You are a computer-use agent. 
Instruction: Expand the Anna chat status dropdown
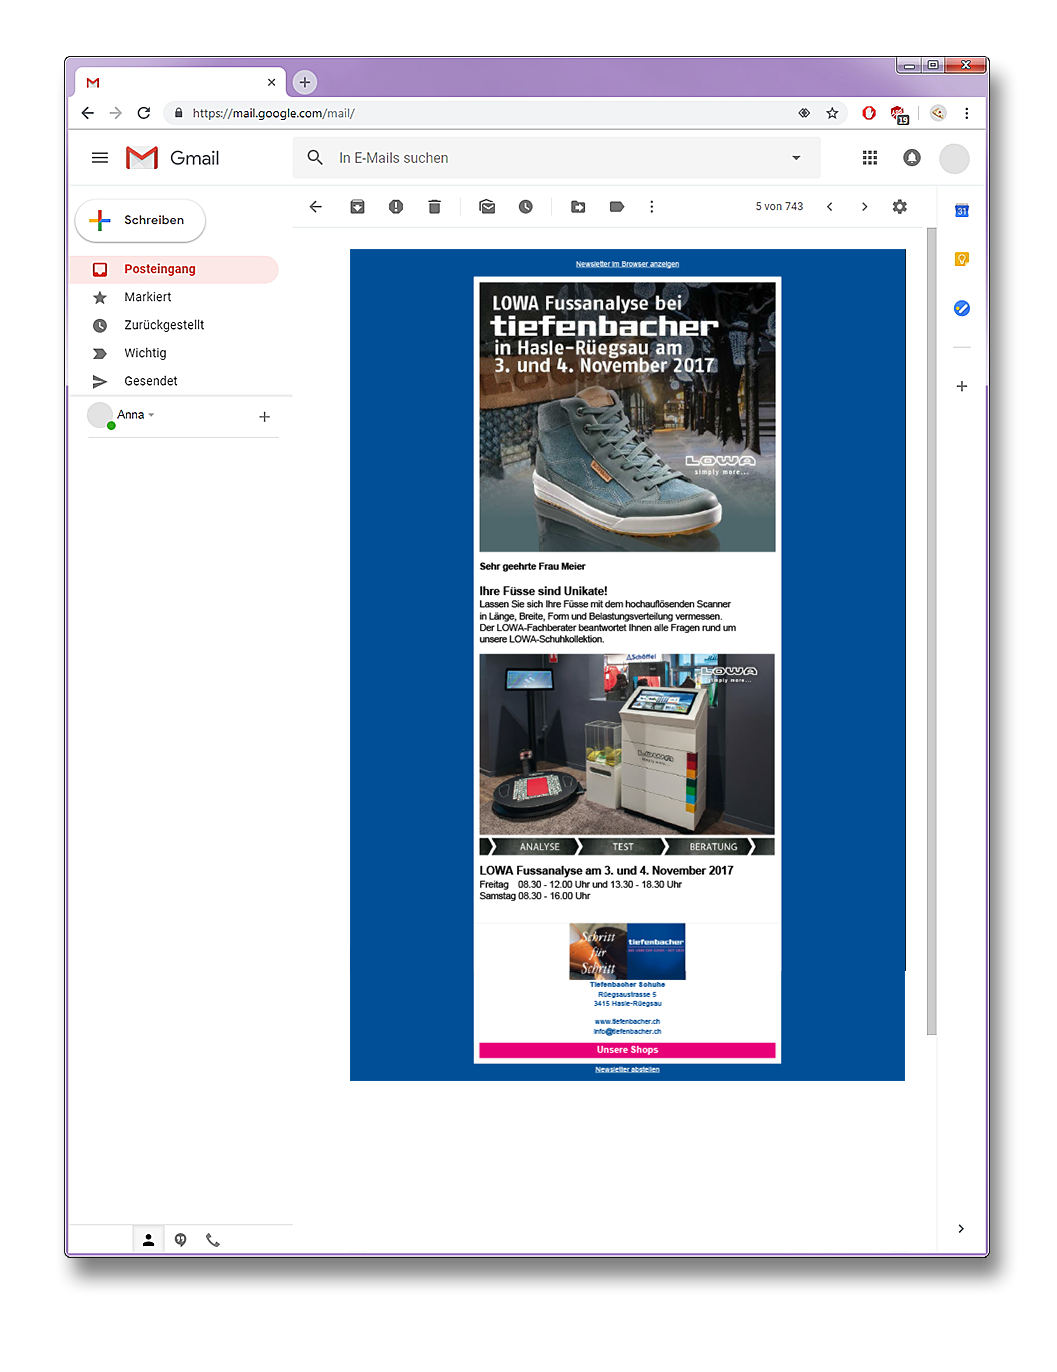click(x=151, y=415)
